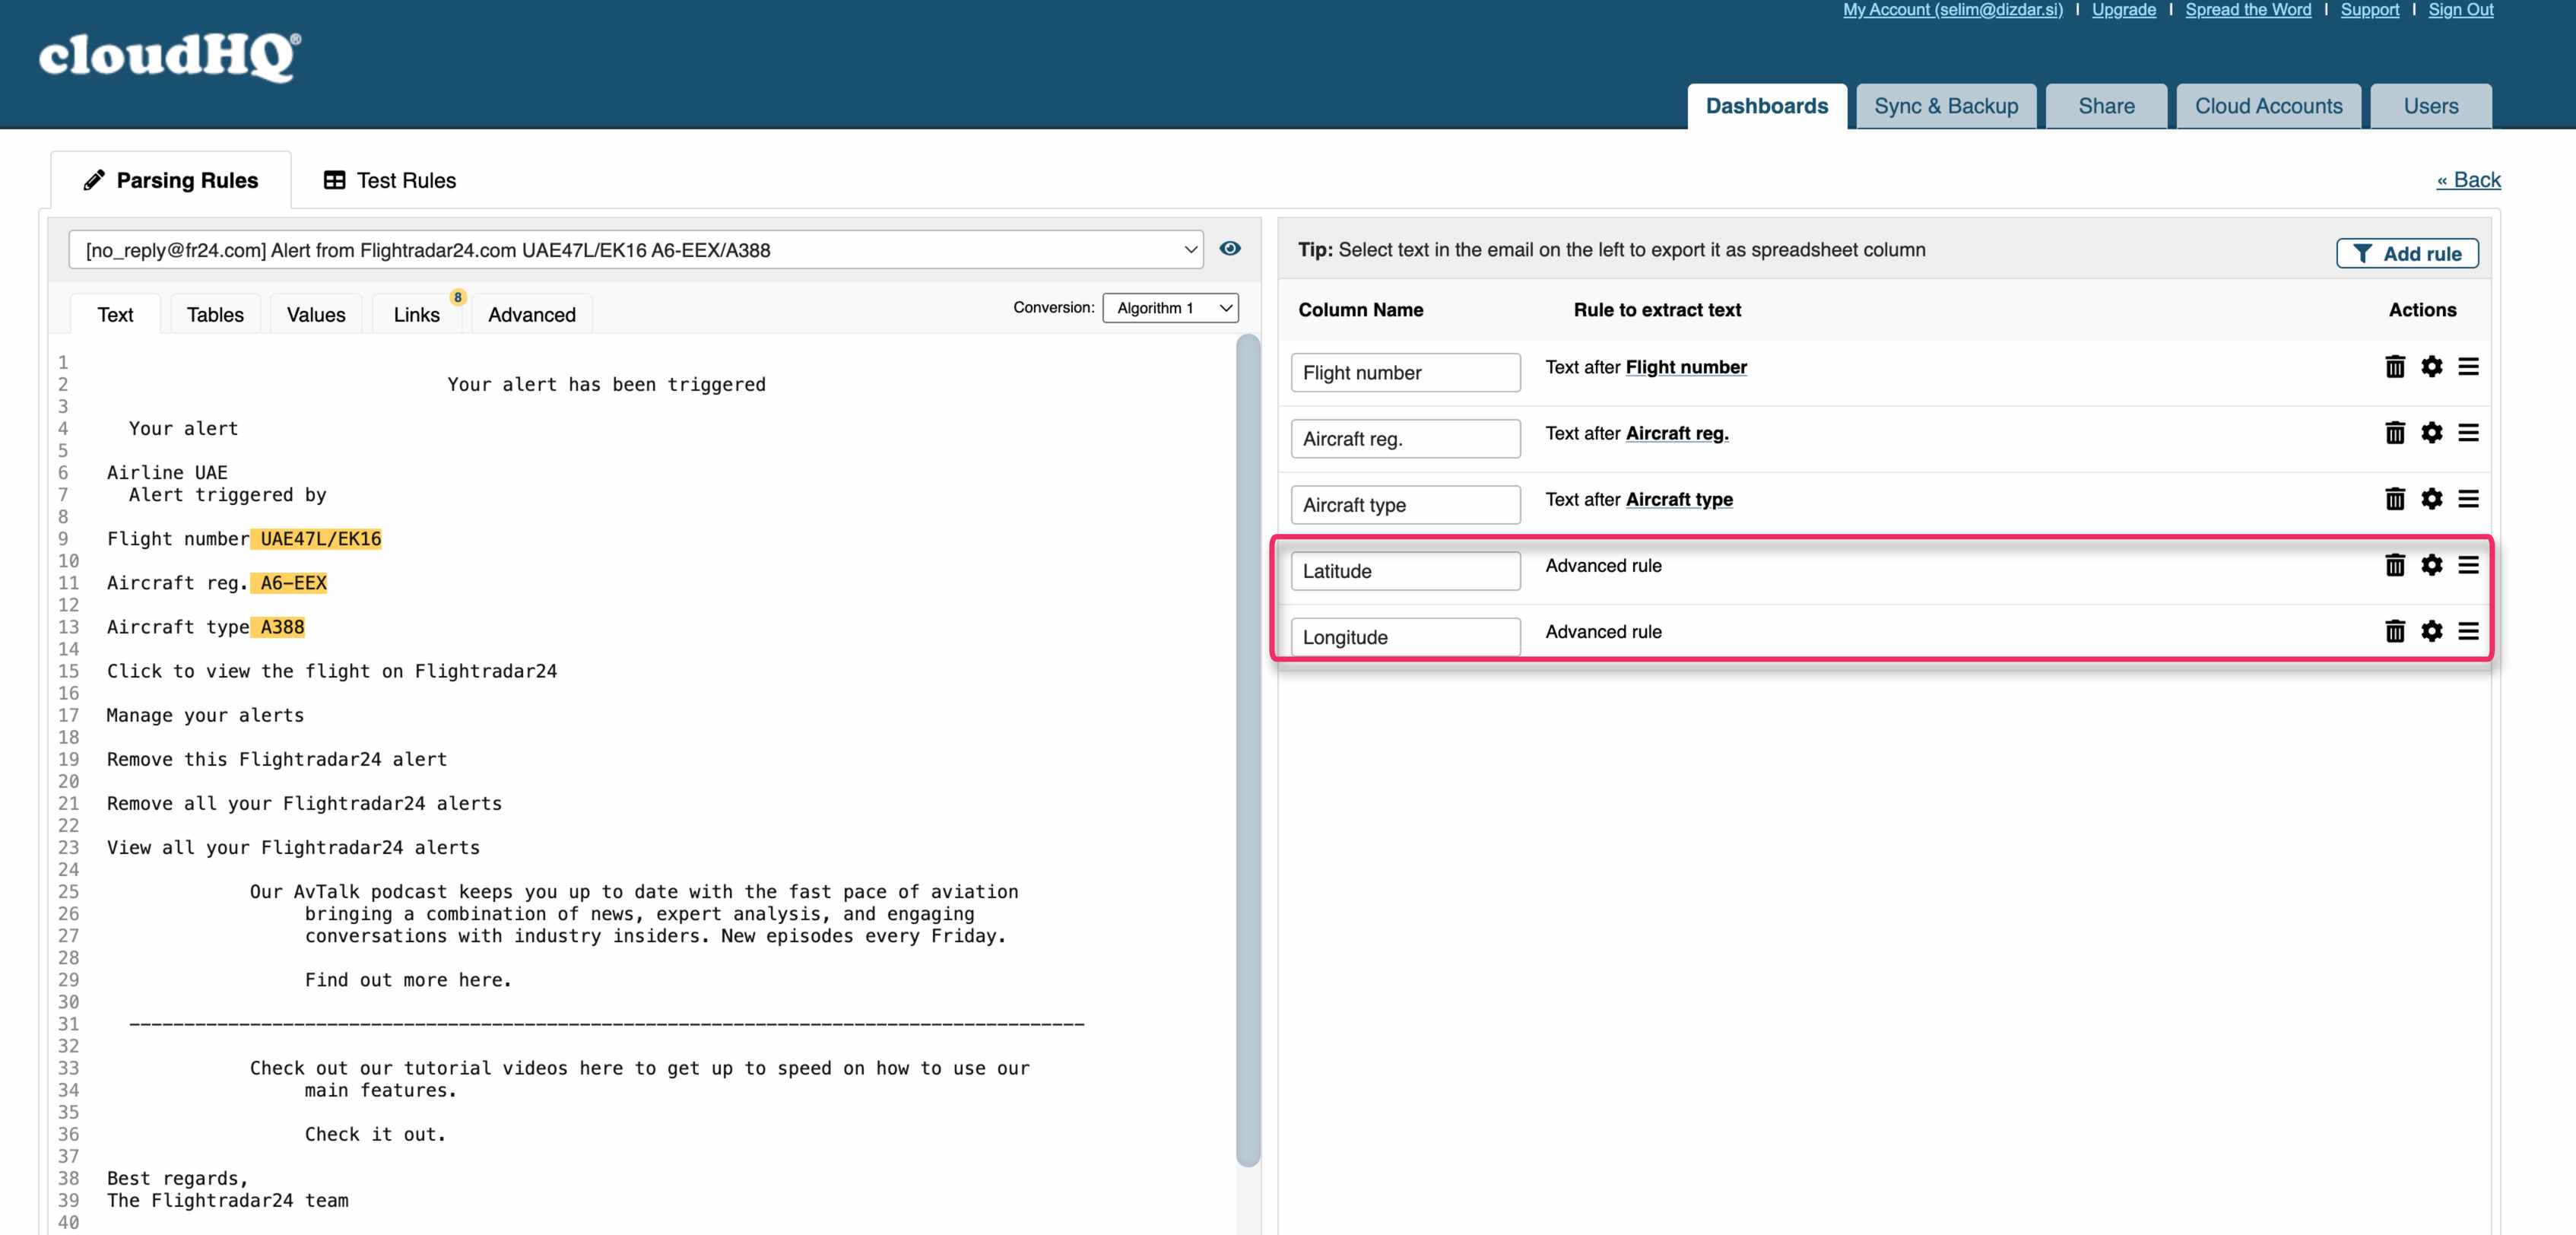Click 'Remove all your Flightradar24 alerts' line

click(x=304, y=803)
